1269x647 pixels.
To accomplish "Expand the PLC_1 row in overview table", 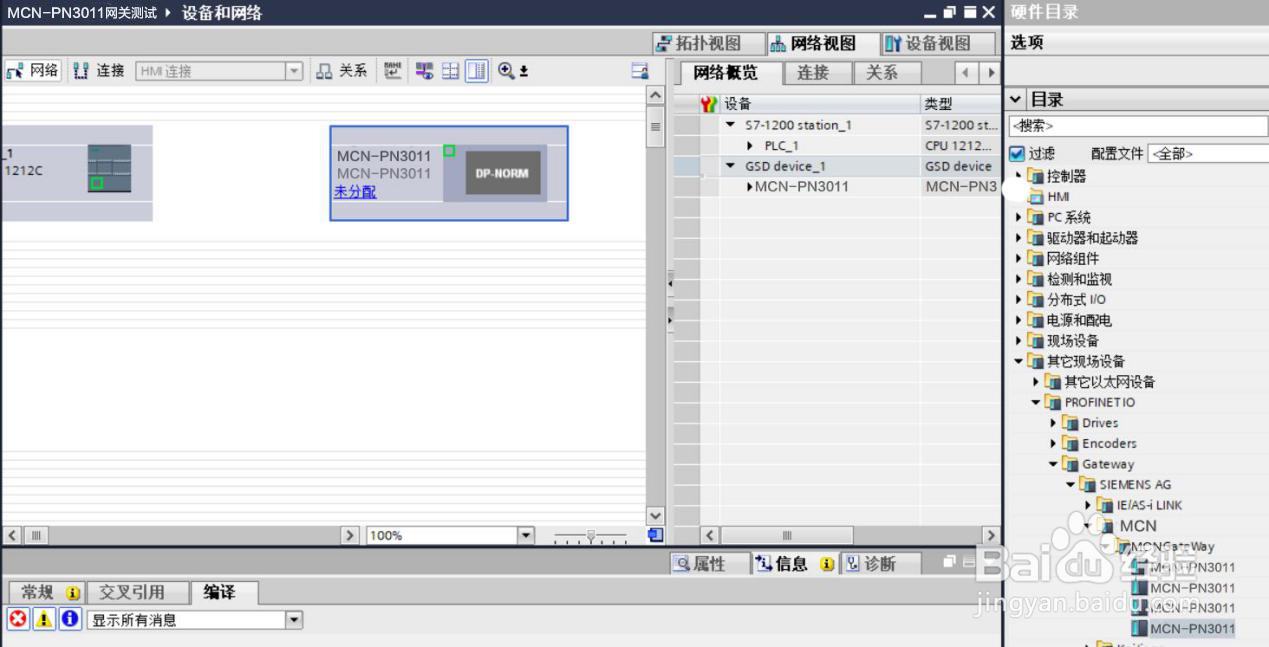I will coord(751,146).
